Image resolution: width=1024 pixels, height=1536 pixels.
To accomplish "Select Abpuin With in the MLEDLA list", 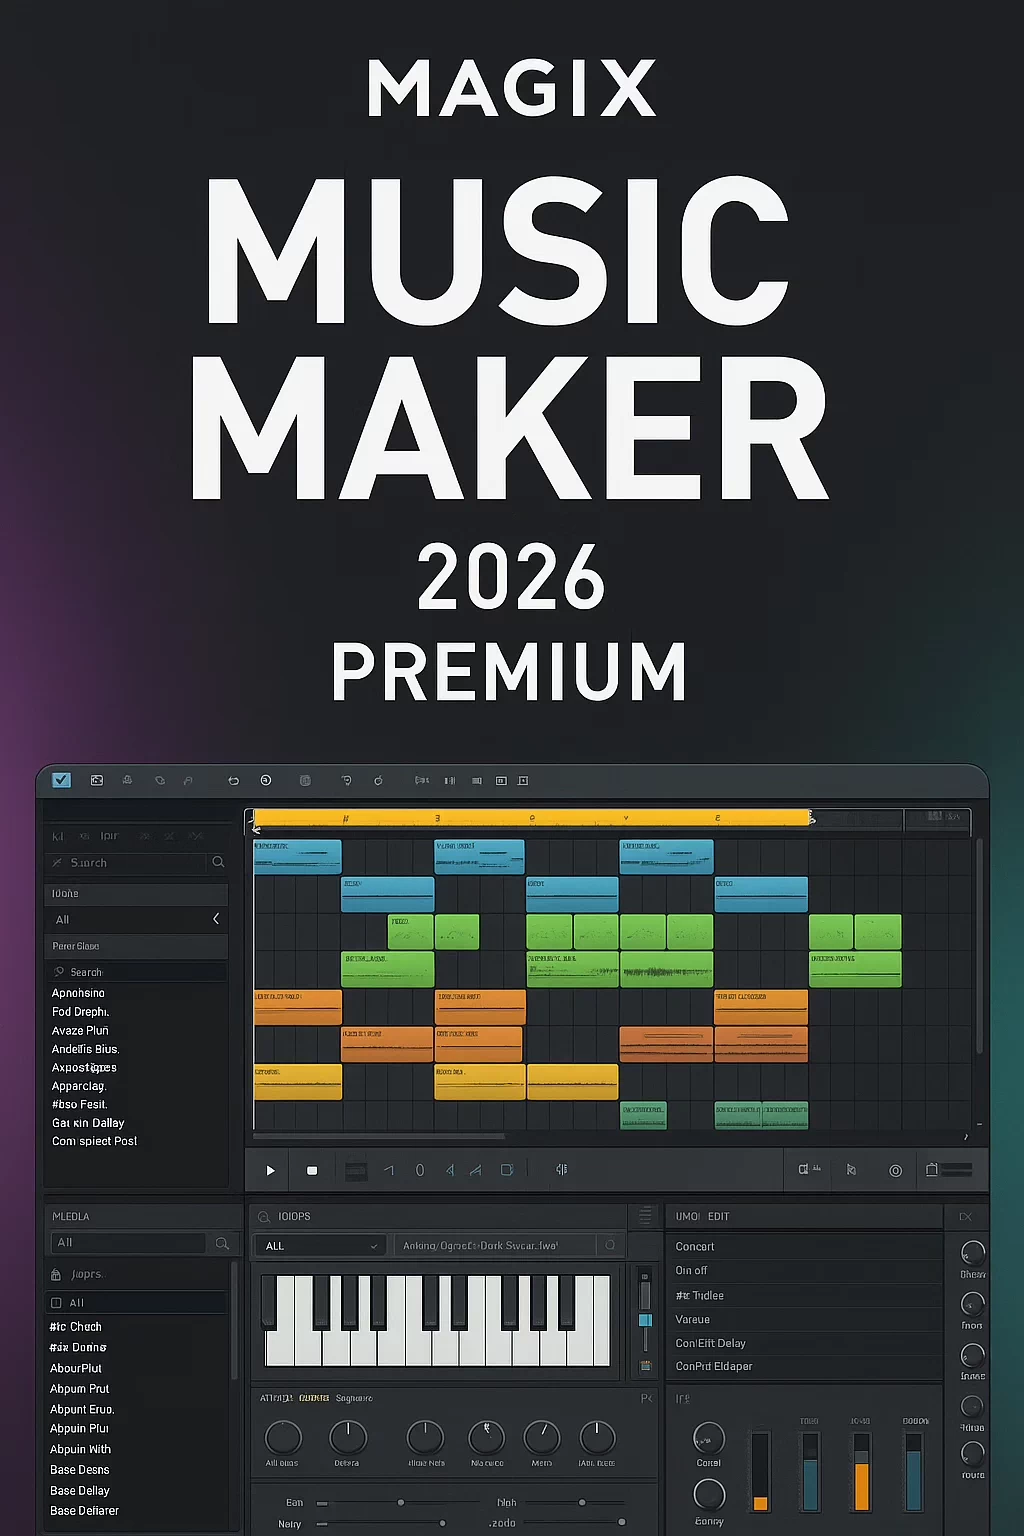I will tap(80, 1449).
